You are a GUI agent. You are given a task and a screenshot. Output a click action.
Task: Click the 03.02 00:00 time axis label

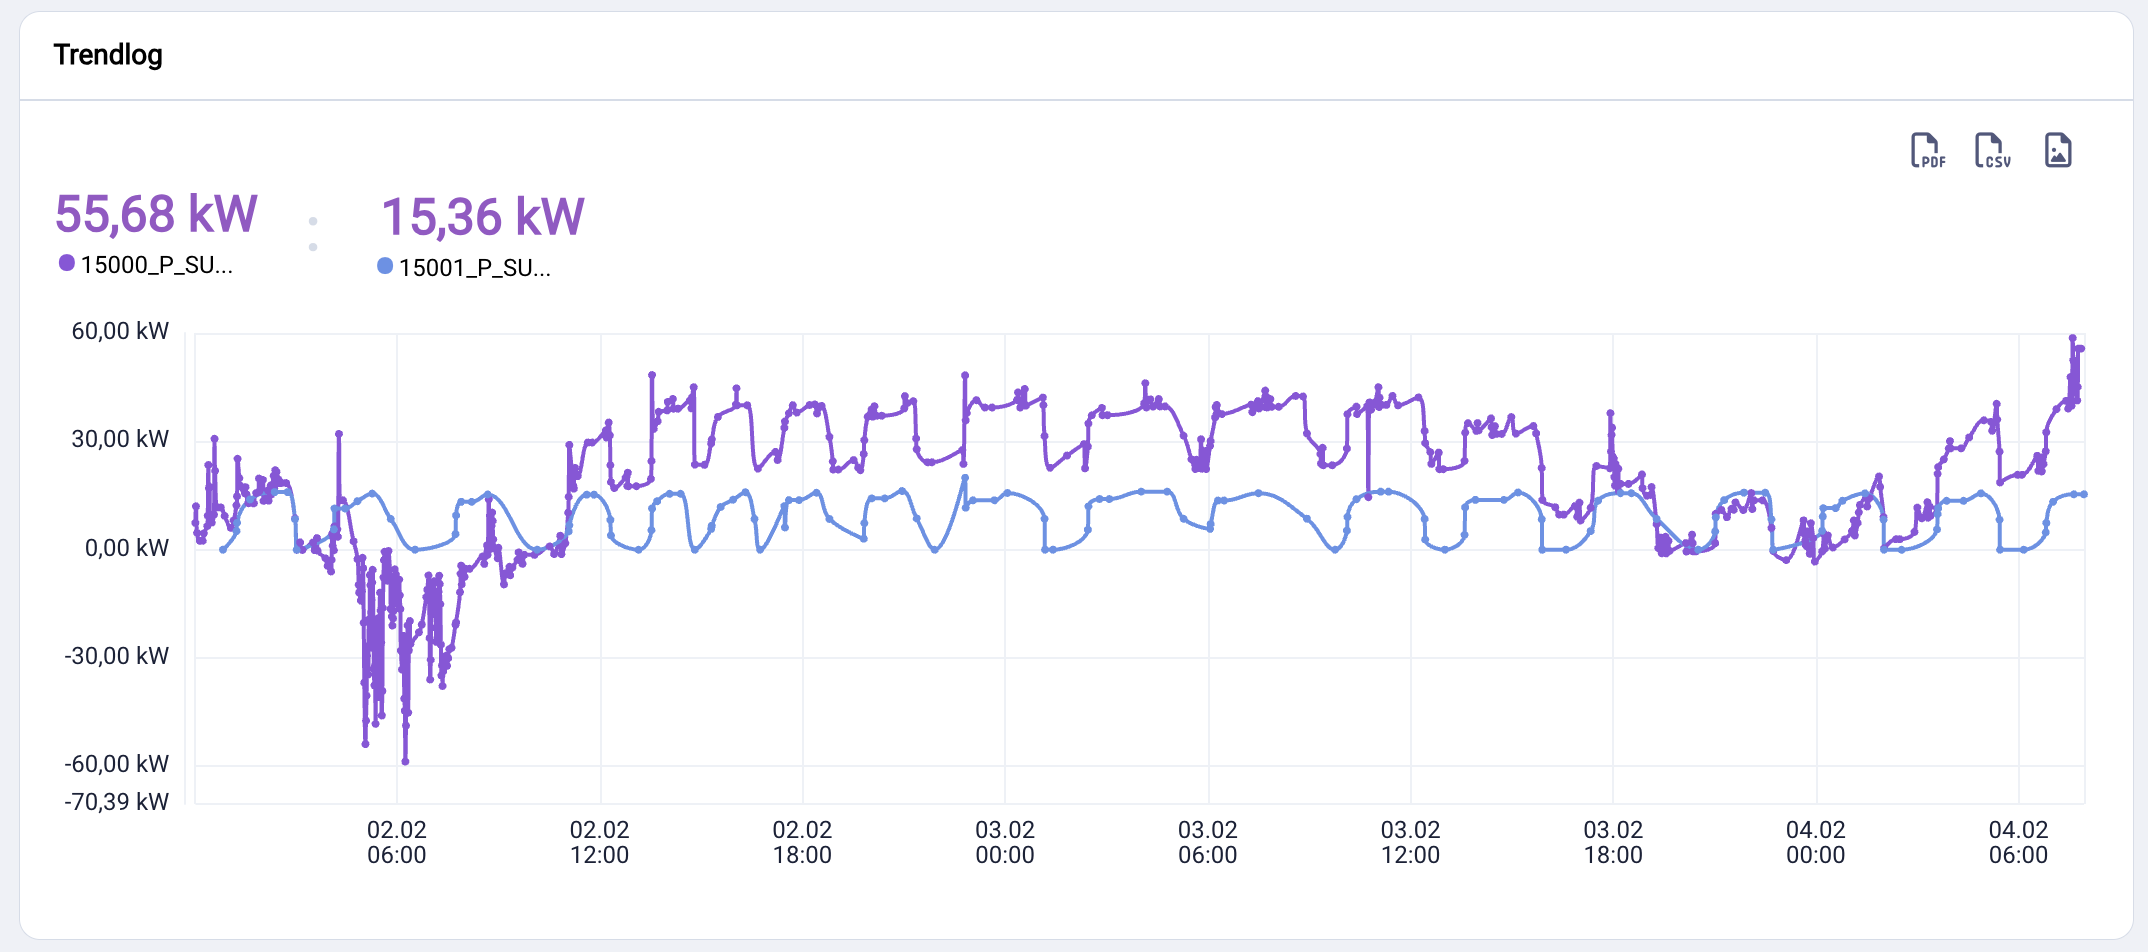[x=1005, y=842]
